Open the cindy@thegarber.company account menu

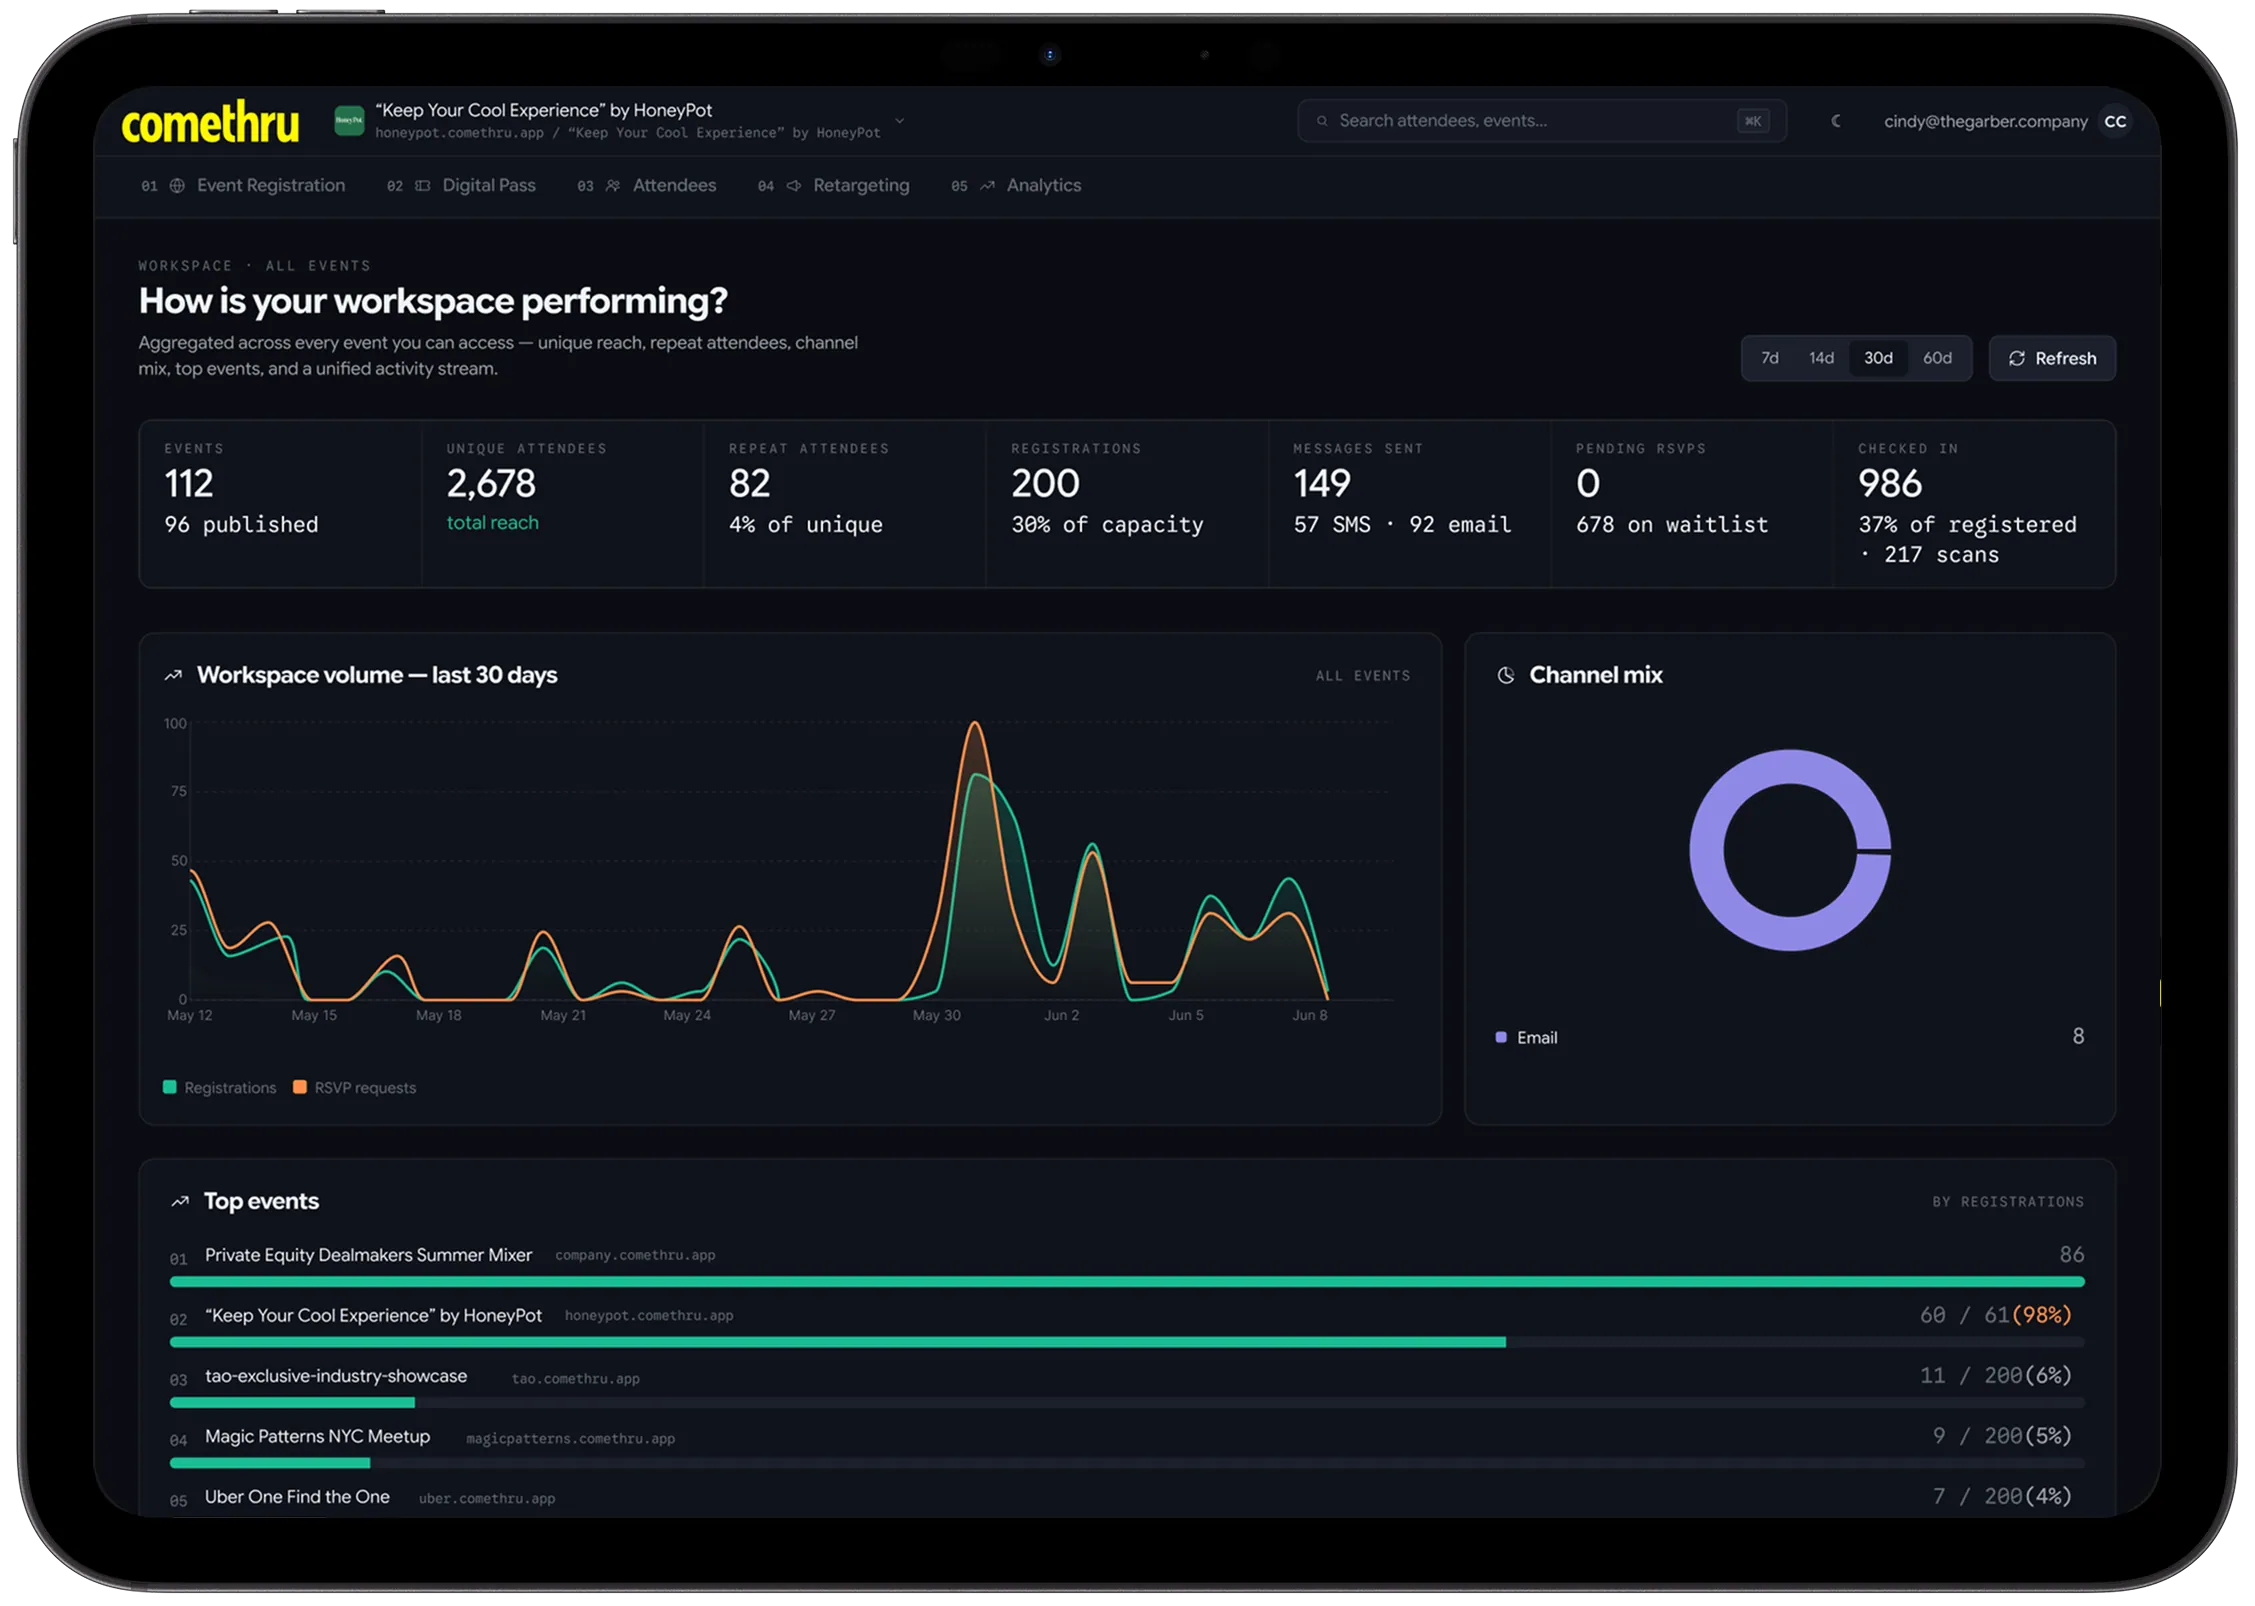coord(1985,121)
